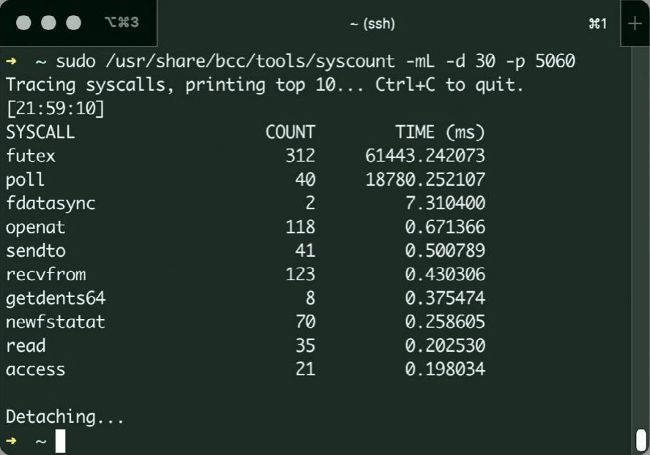Click the COUNT column header
Screen dimensions: 650x455
pos(290,131)
